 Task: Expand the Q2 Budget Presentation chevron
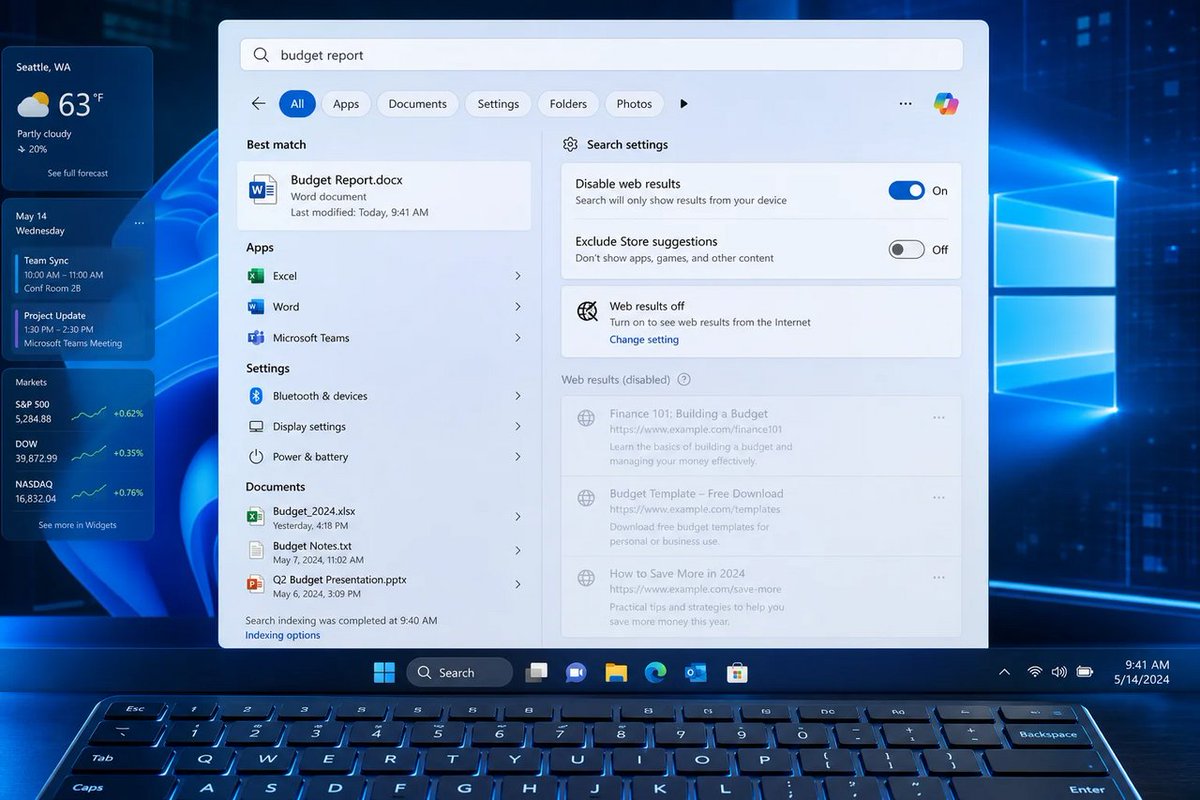click(518, 584)
